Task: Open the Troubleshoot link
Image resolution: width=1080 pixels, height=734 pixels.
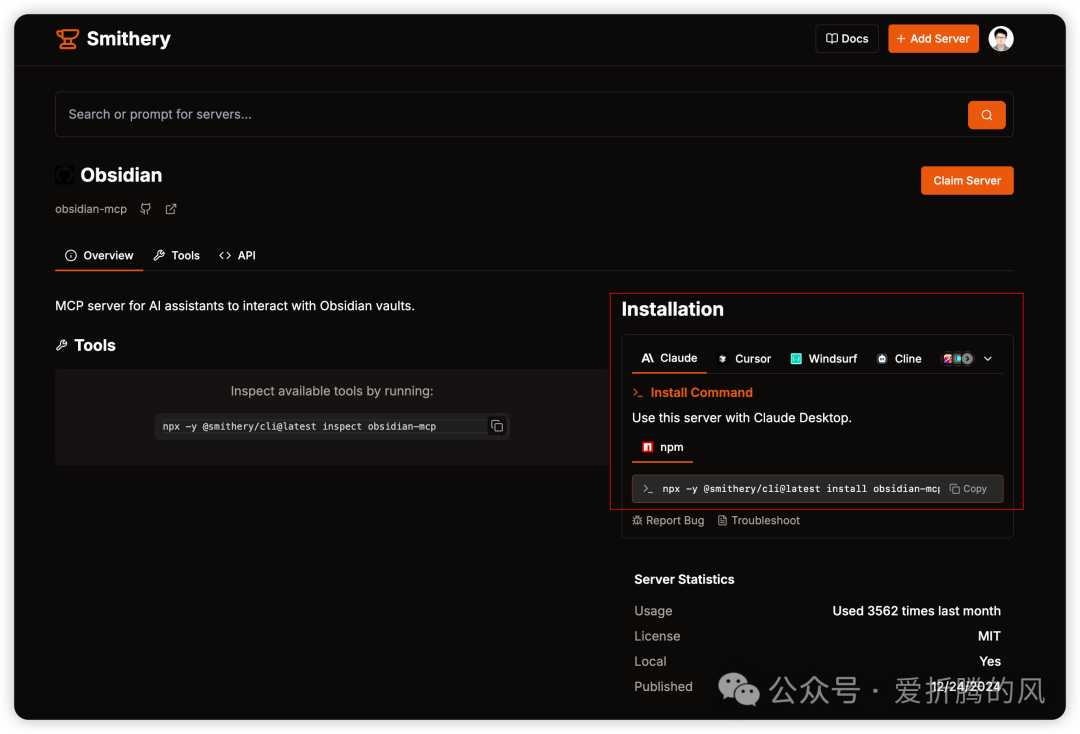Action: (x=758, y=521)
